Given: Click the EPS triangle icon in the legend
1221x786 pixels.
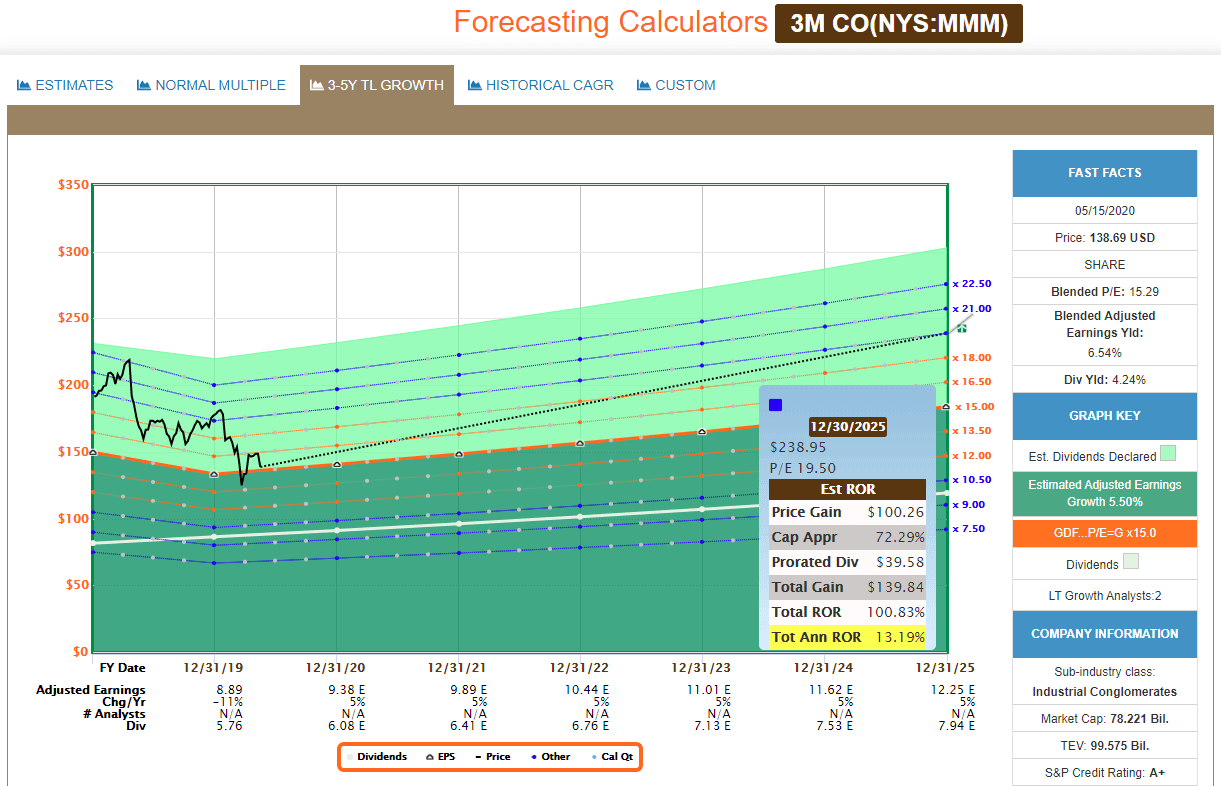Looking at the screenshot, I should [431, 757].
